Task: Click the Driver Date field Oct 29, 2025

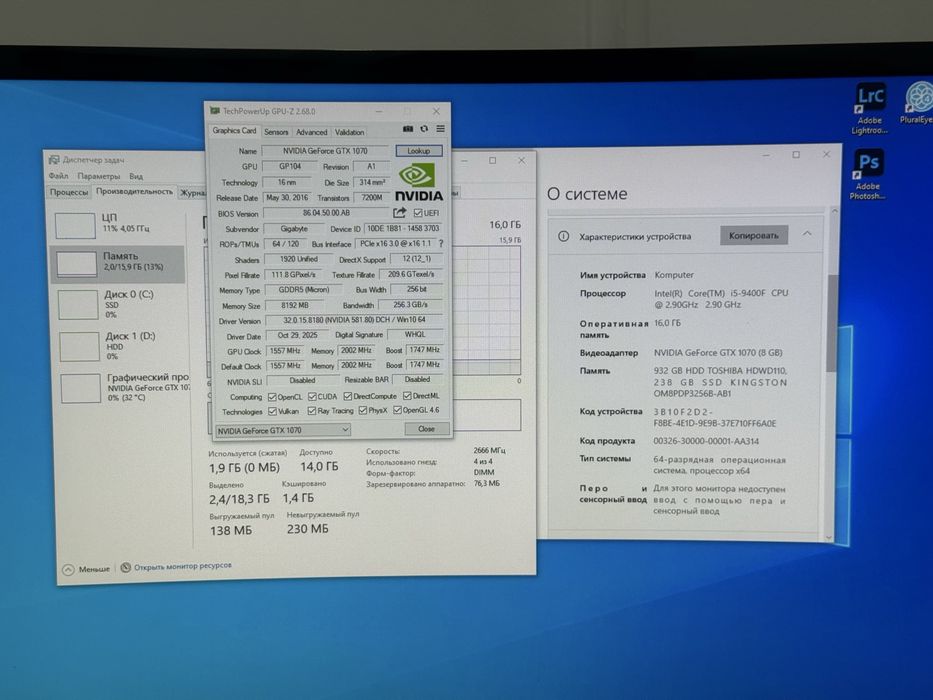Action: [297, 336]
